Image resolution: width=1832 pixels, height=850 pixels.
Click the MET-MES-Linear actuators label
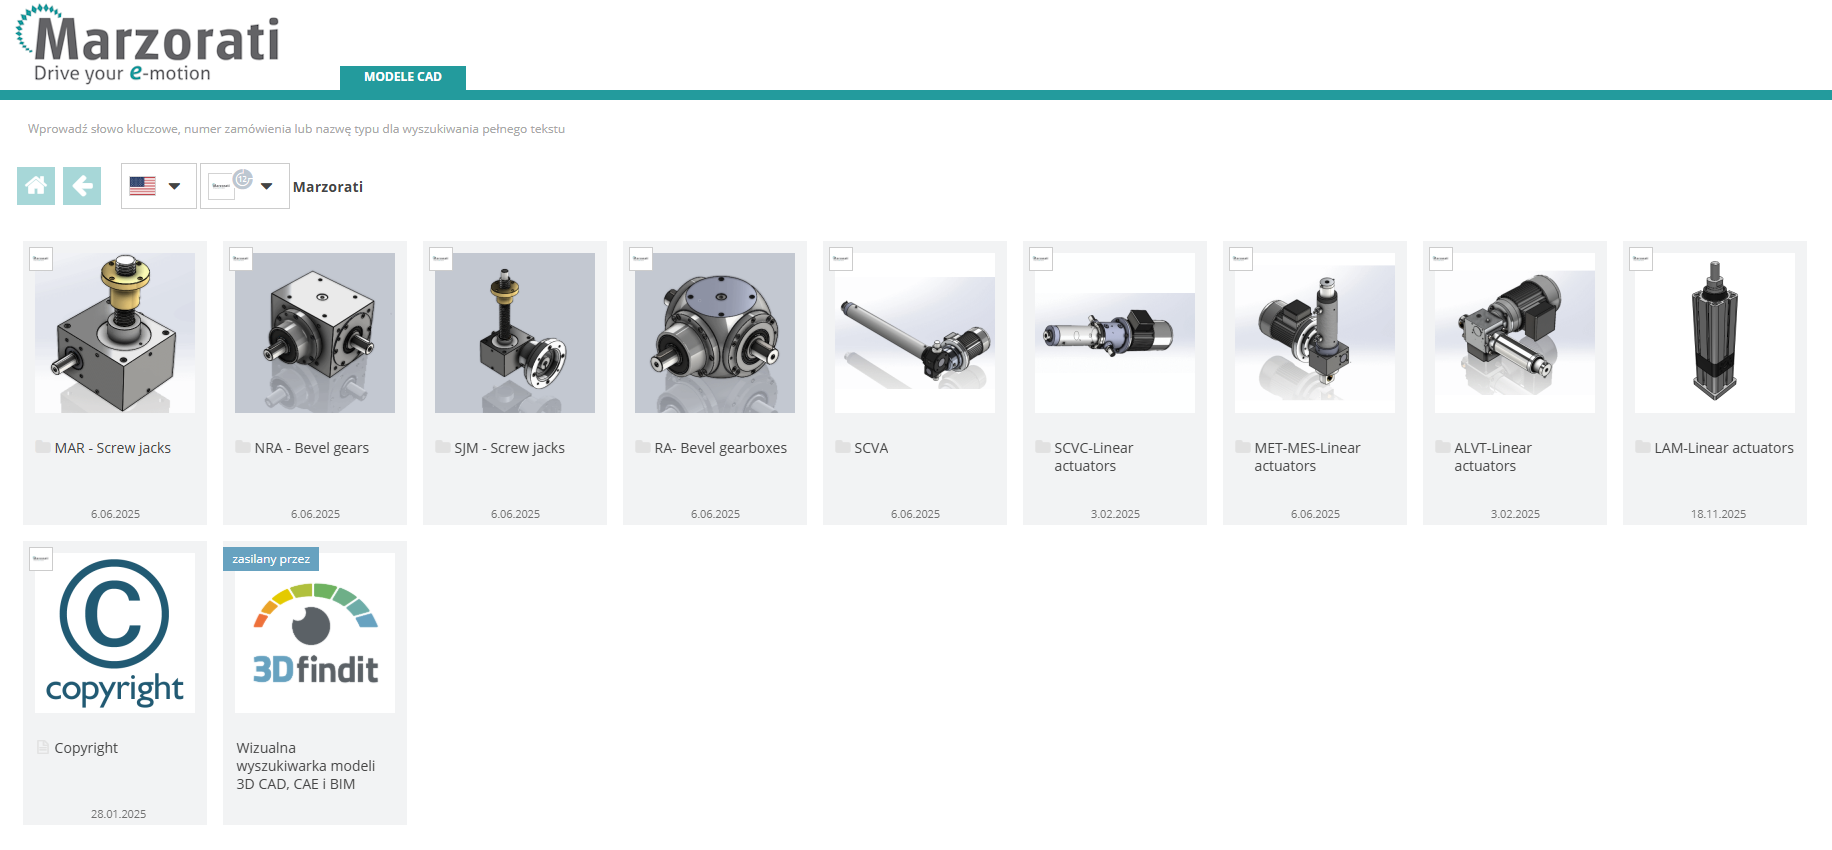1308,457
